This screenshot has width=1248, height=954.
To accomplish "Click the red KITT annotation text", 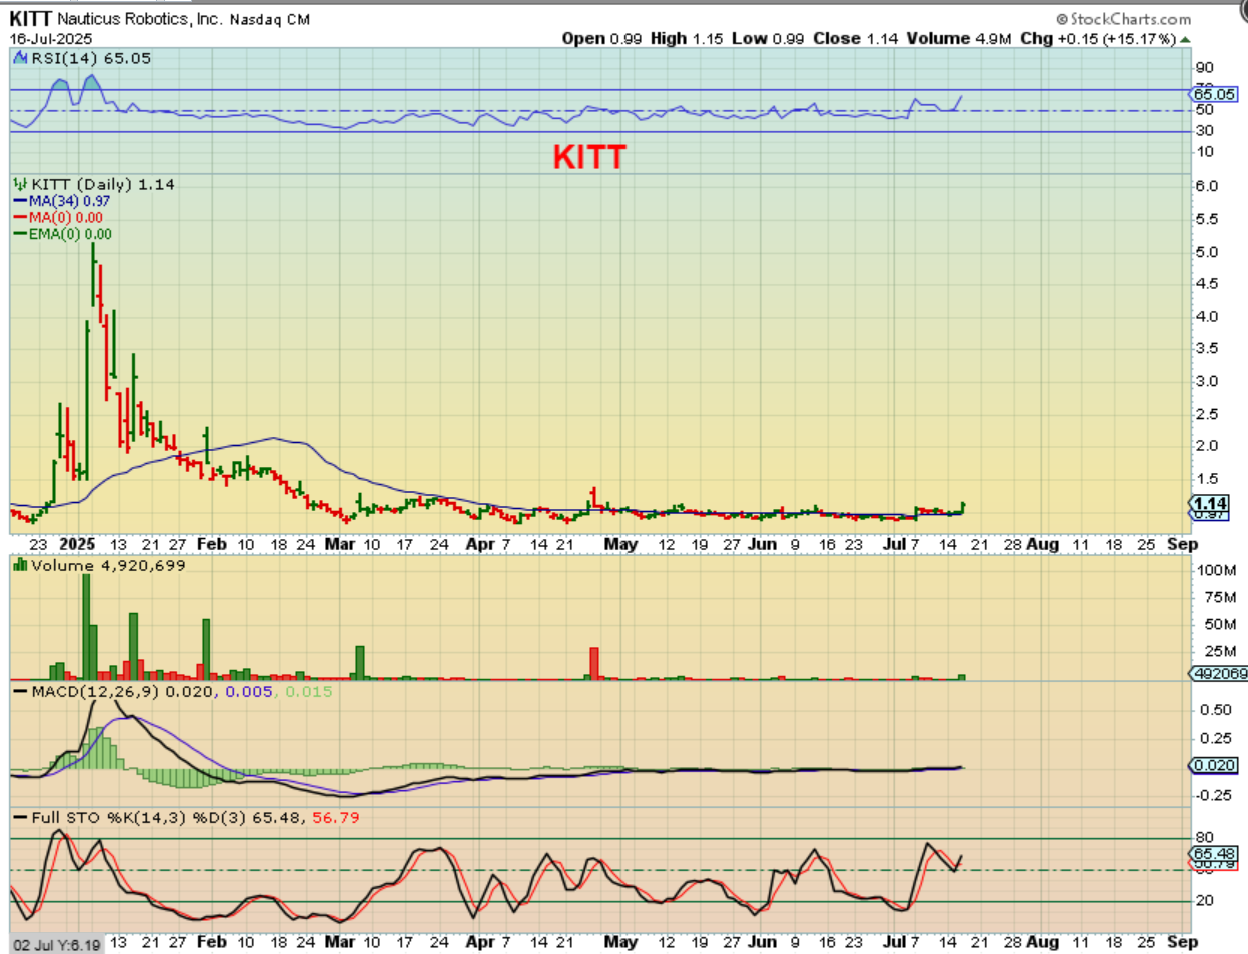I will pyautogui.click(x=589, y=157).
